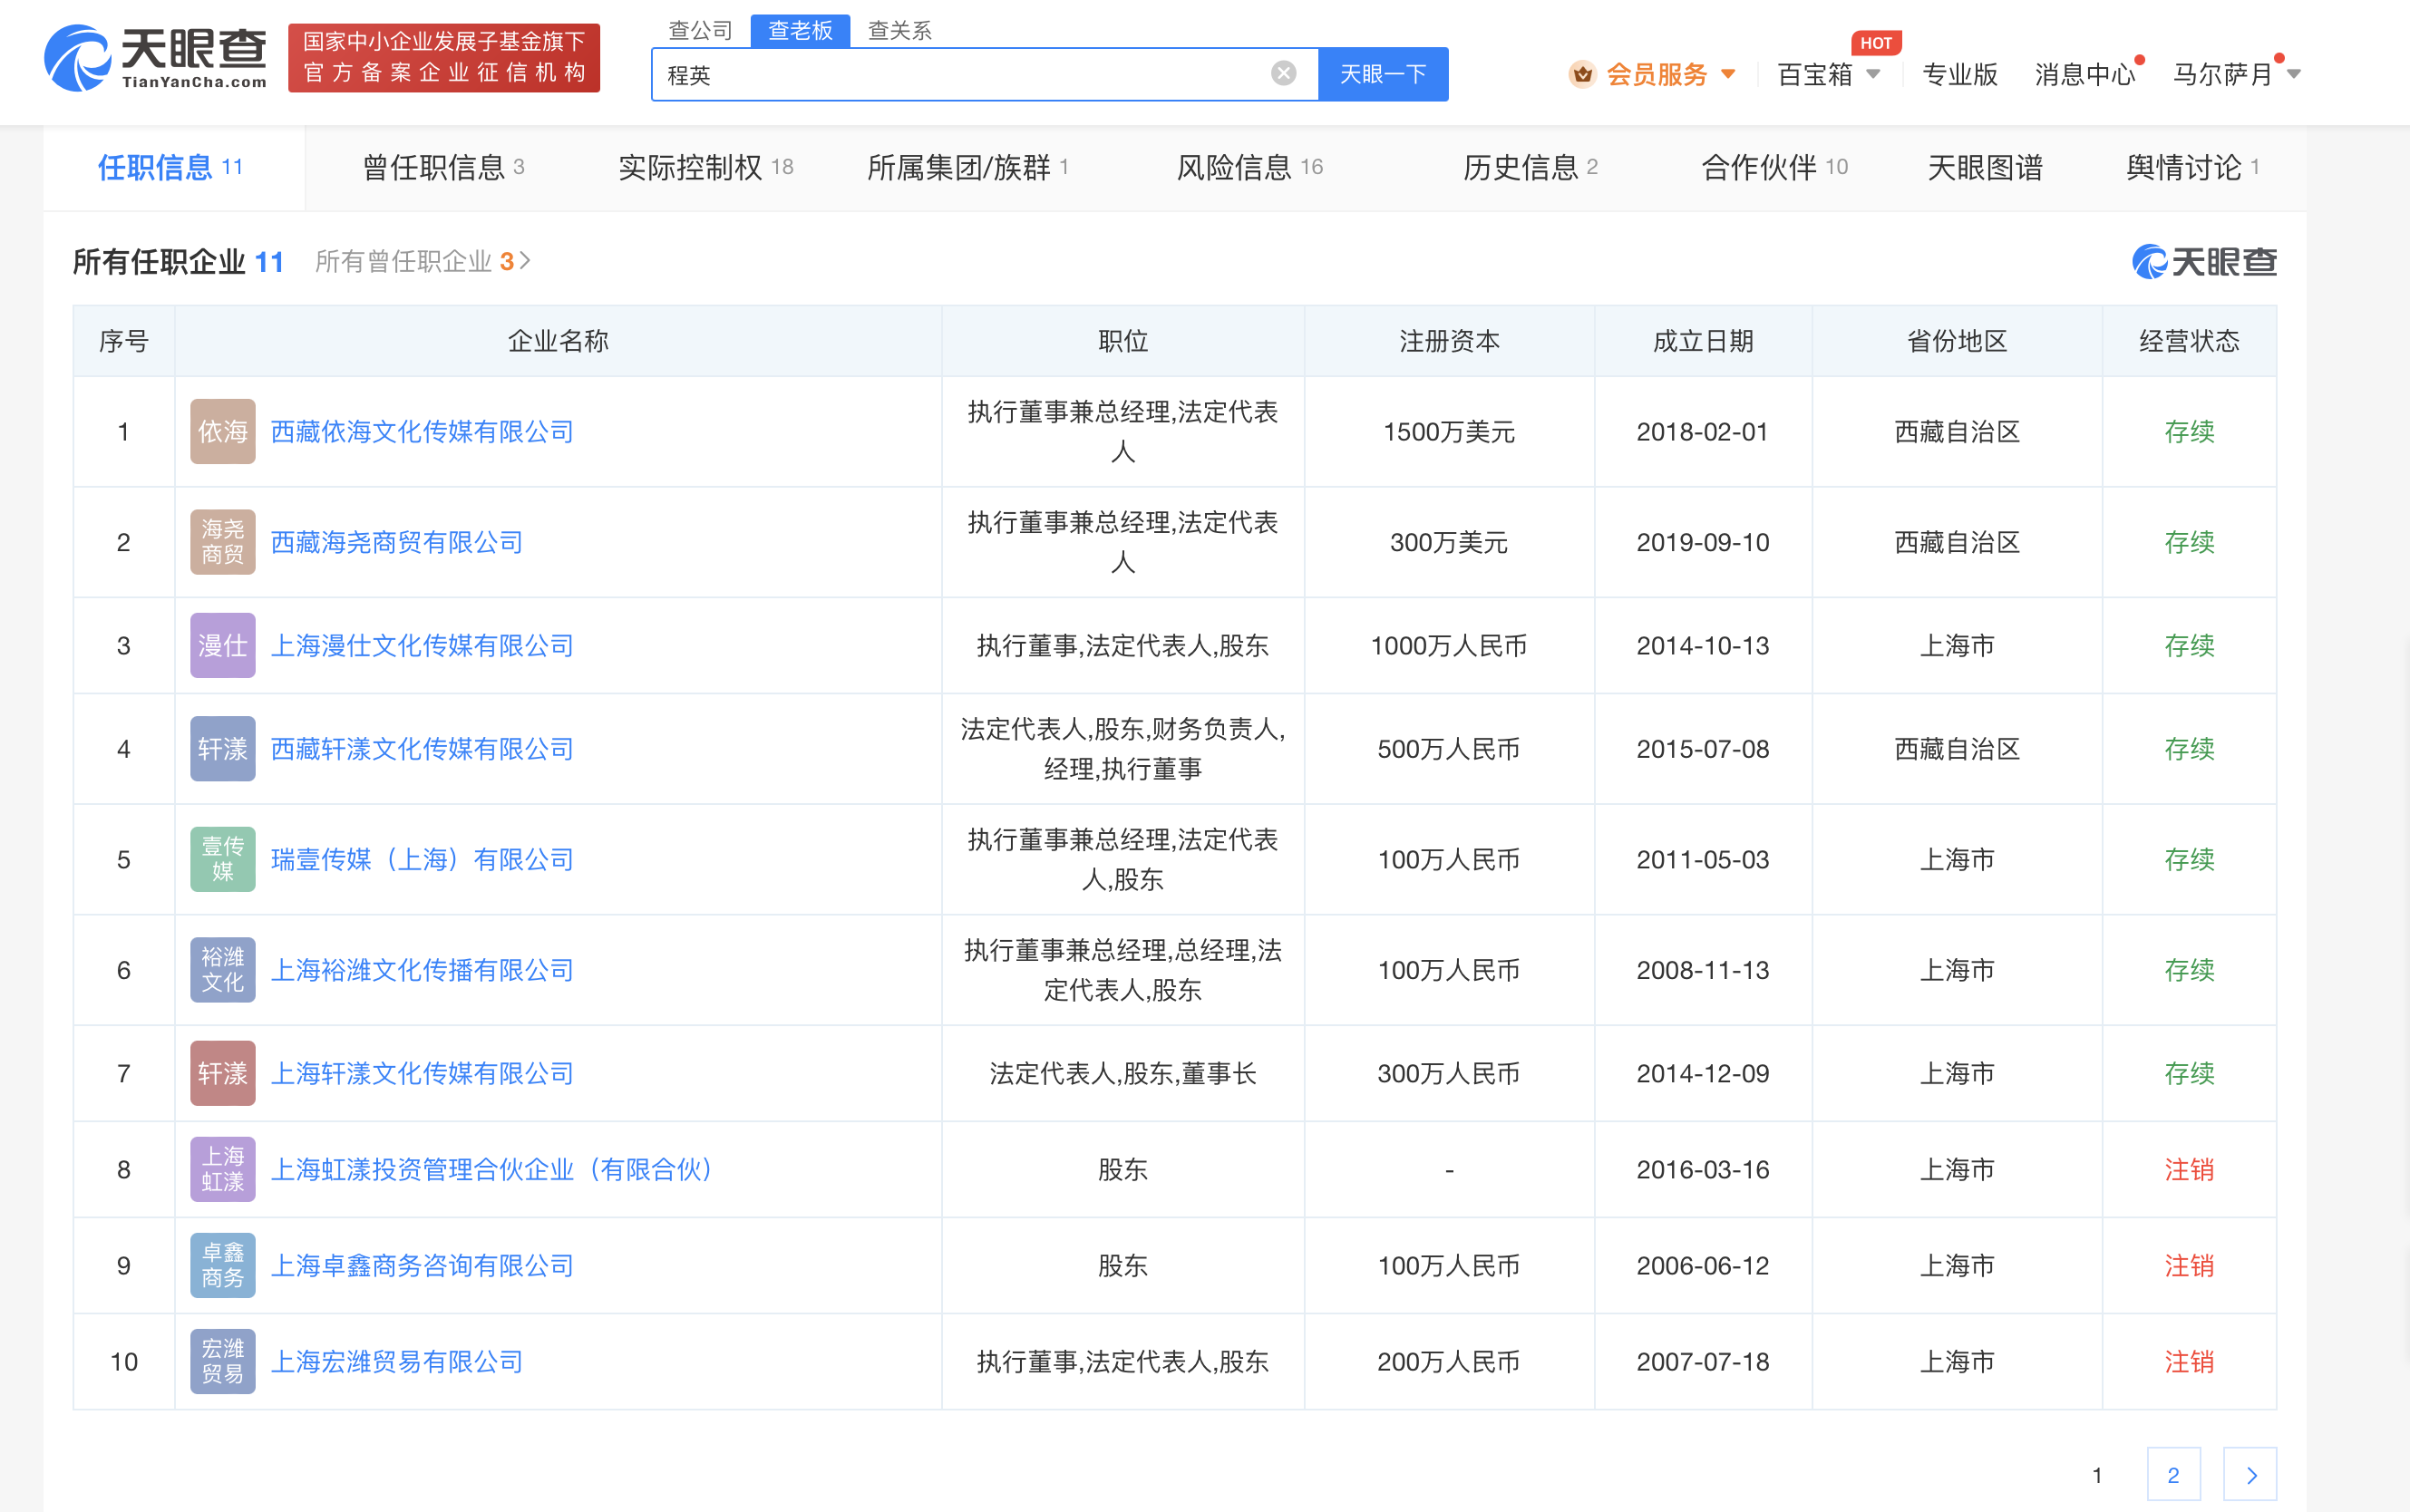Image resolution: width=2410 pixels, height=1512 pixels.
Task: Click the TianYanCha logo in the header
Action: coord(156,58)
